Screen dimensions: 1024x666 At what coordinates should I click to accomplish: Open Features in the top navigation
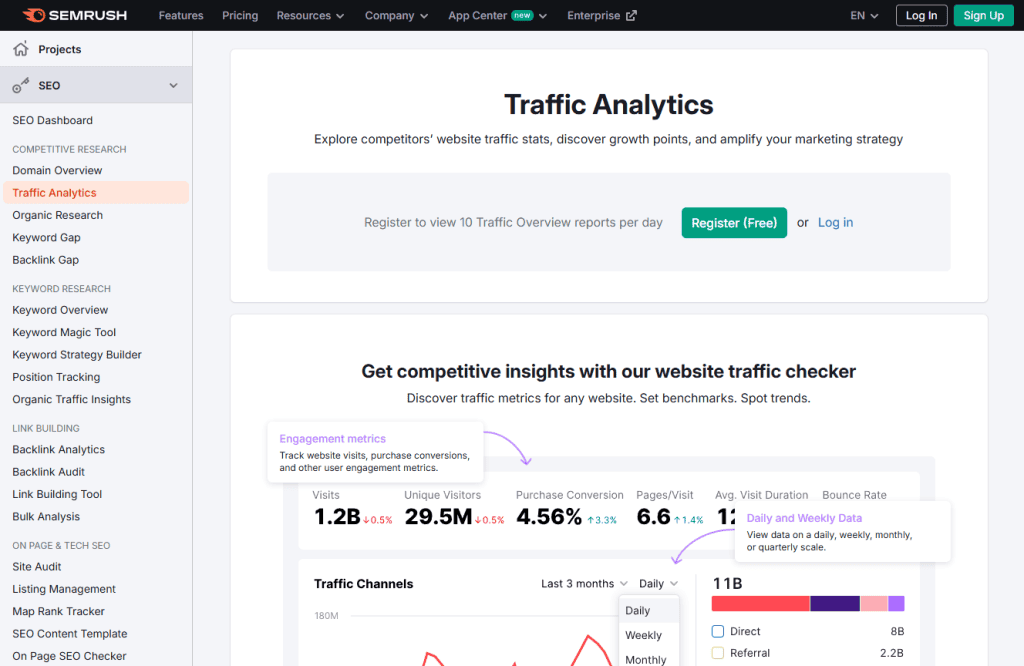[x=181, y=16]
